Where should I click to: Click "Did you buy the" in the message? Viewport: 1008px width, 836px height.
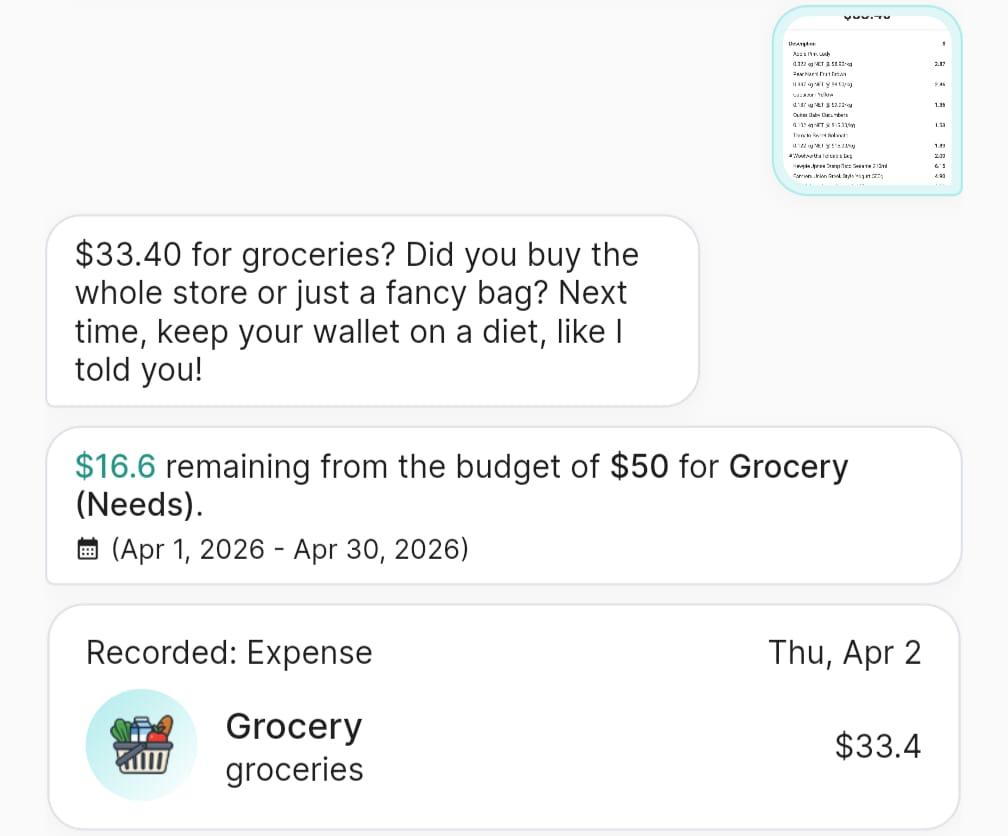coord(522,255)
